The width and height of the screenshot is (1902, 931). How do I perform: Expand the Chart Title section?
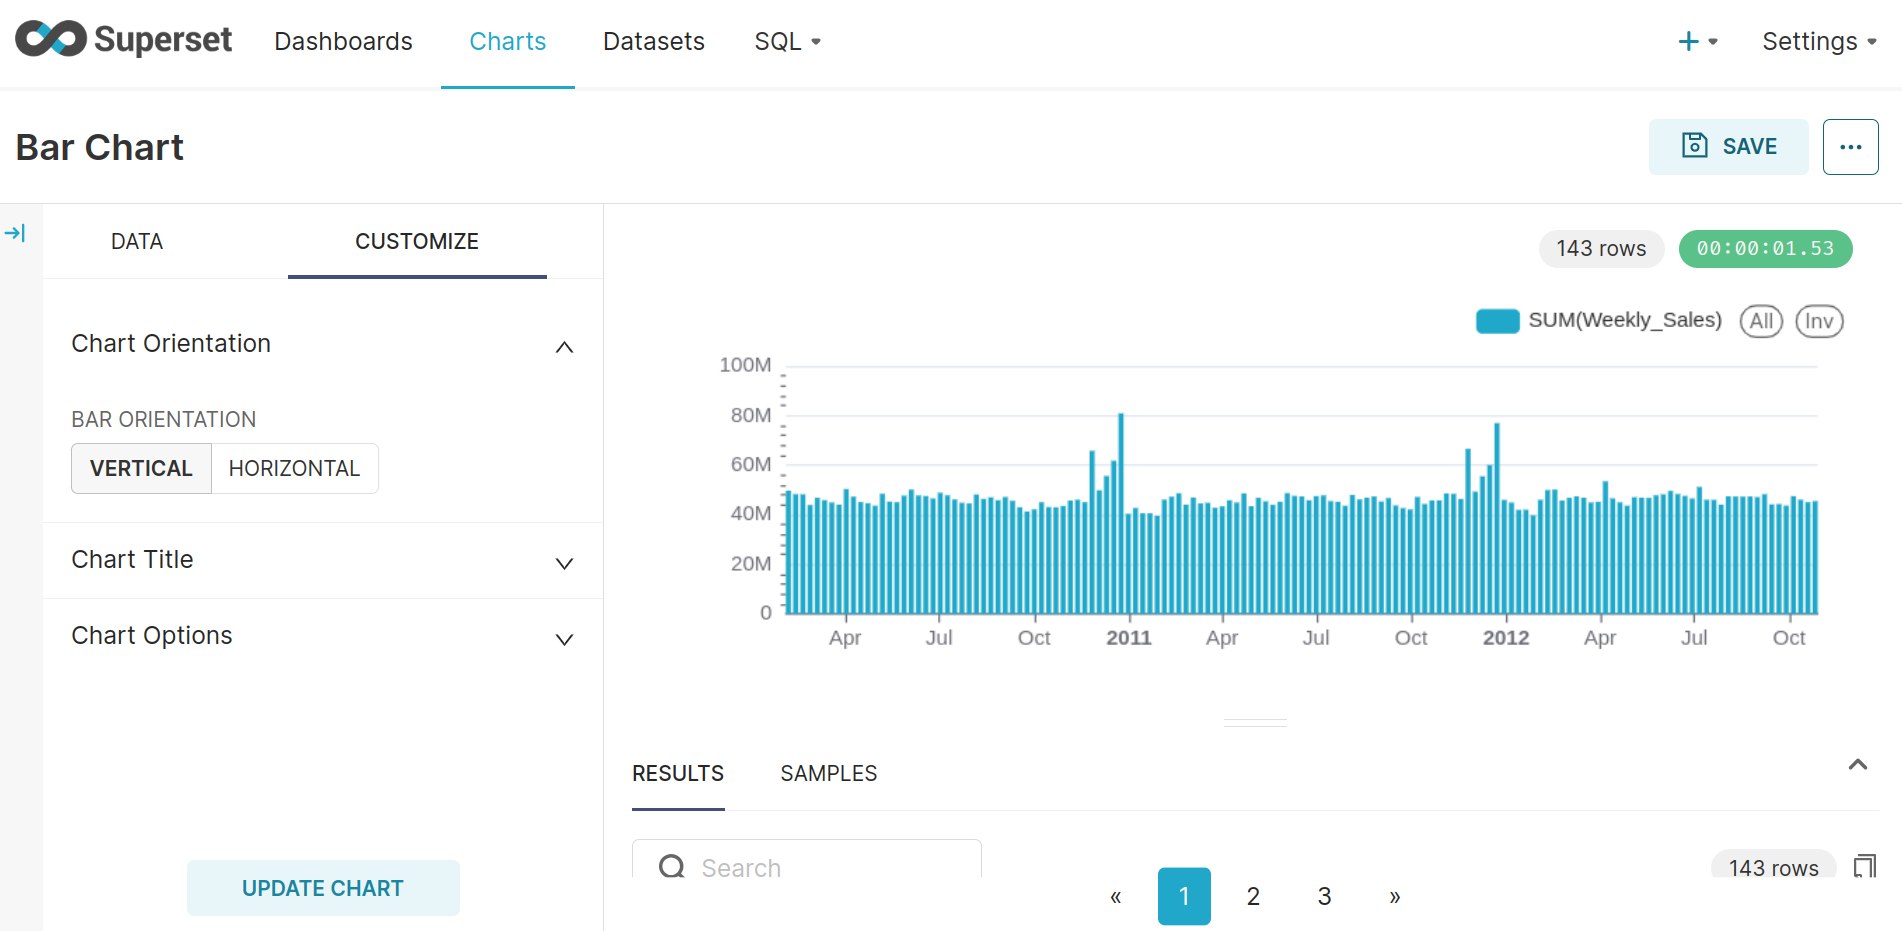(x=322, y=560)
